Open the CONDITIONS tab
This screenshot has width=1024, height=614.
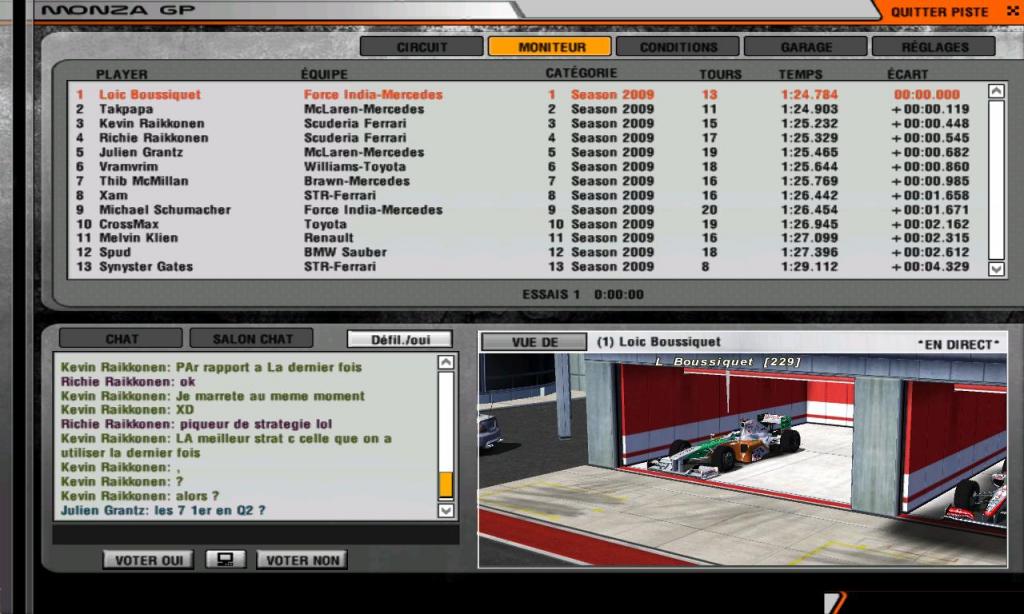click(678, 46)
